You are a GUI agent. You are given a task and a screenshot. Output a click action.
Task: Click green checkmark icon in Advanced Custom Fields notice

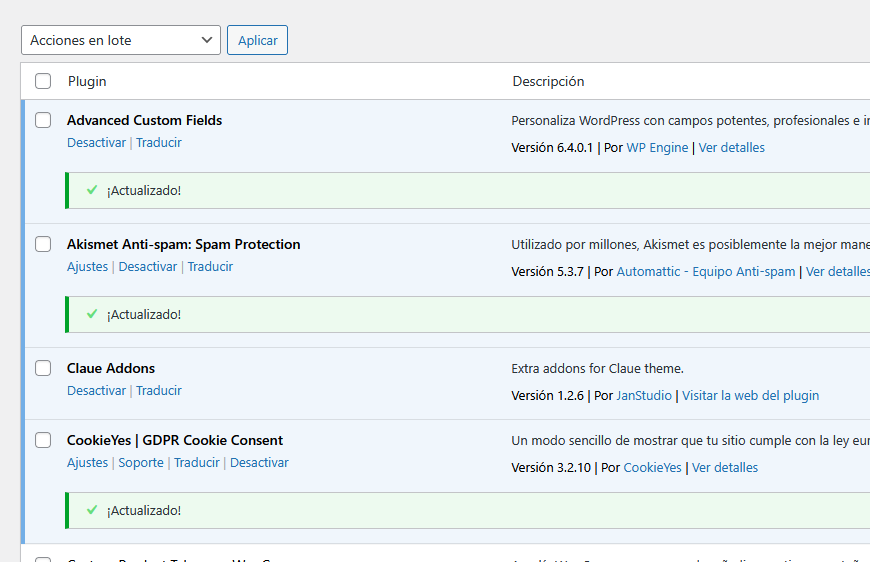[x=92, y=190]
